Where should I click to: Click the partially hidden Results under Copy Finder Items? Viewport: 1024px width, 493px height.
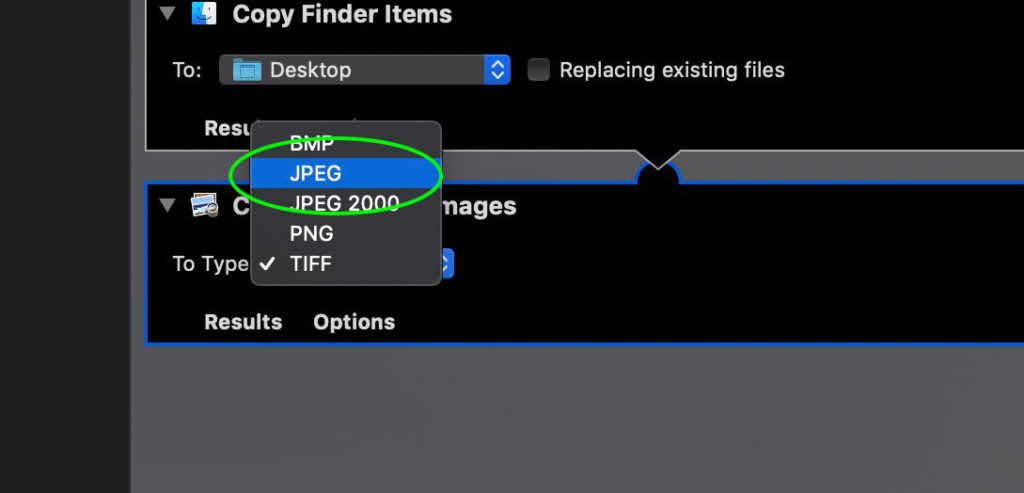point(228,128)
